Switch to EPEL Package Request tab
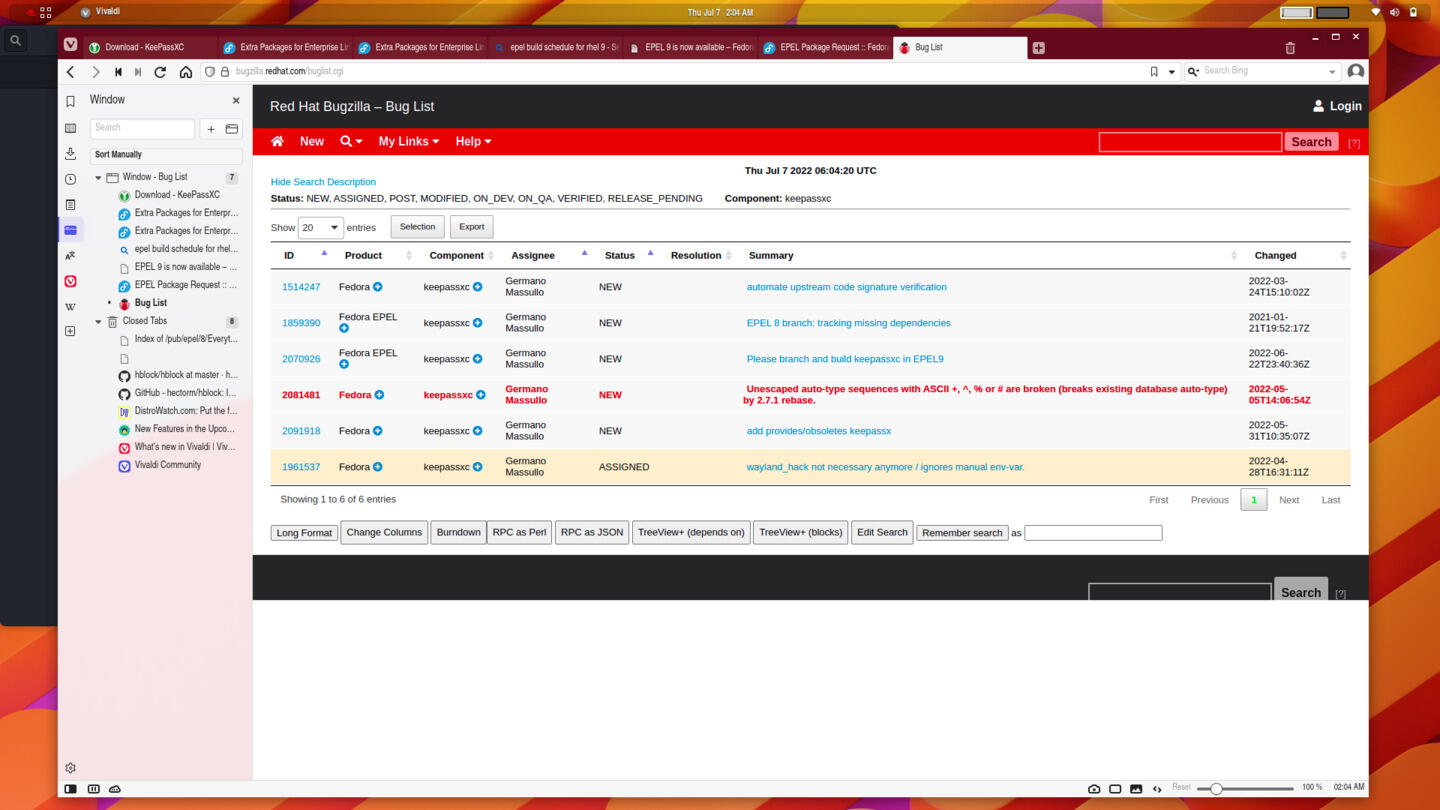The height and width of the screenshot is (810, 1440). [825, 47]
